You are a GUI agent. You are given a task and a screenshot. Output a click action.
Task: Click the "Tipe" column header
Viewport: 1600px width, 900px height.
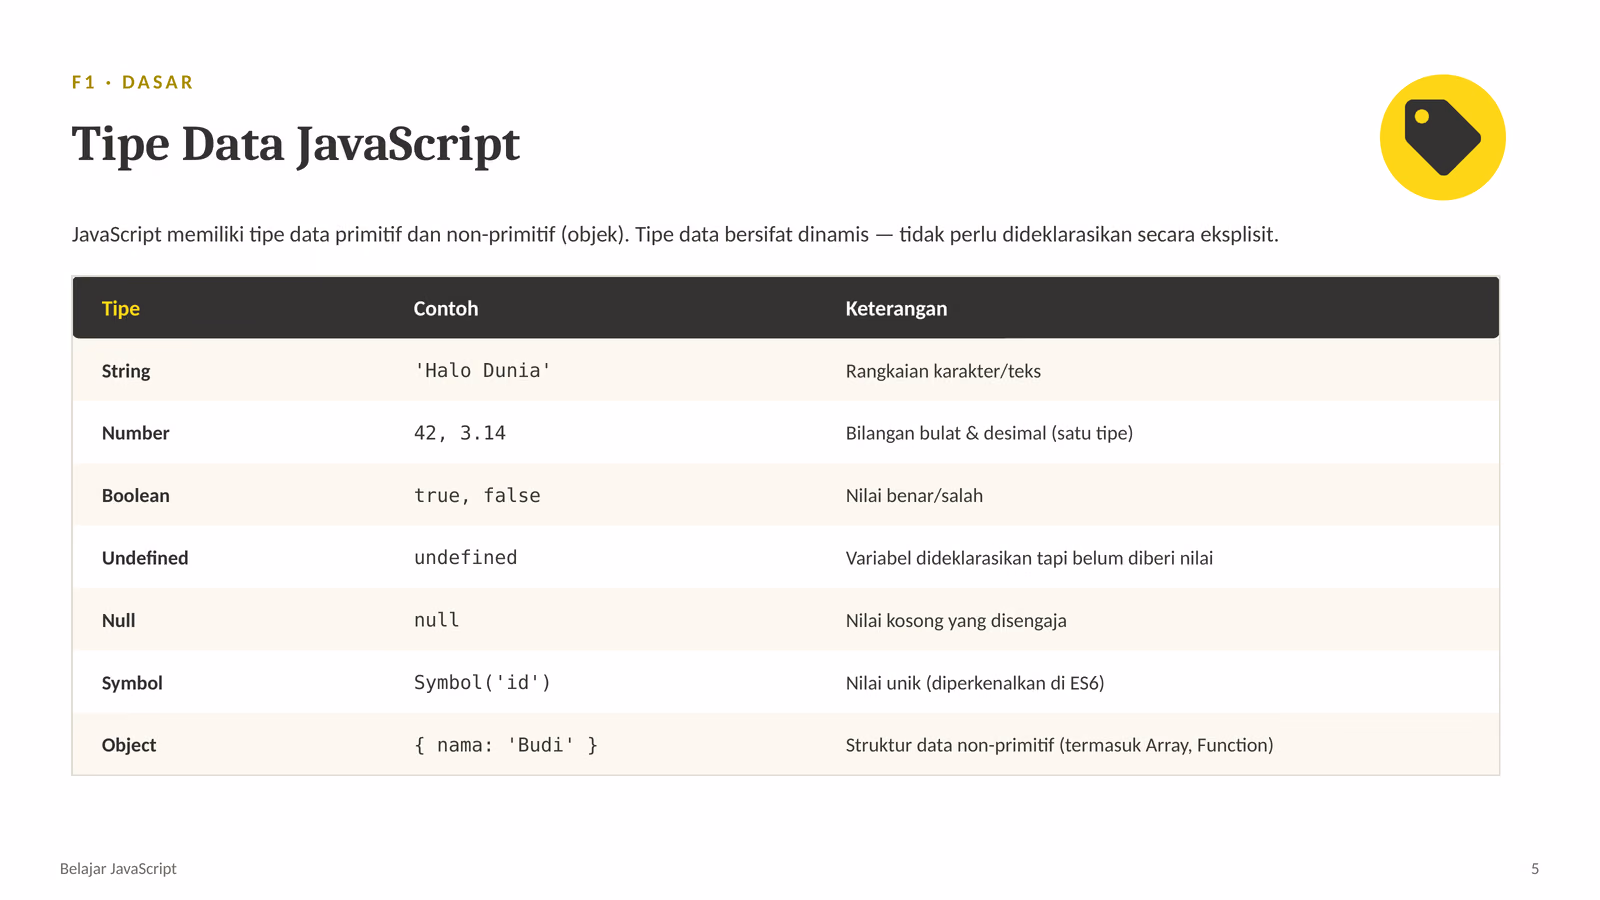[x=121, y=308]
